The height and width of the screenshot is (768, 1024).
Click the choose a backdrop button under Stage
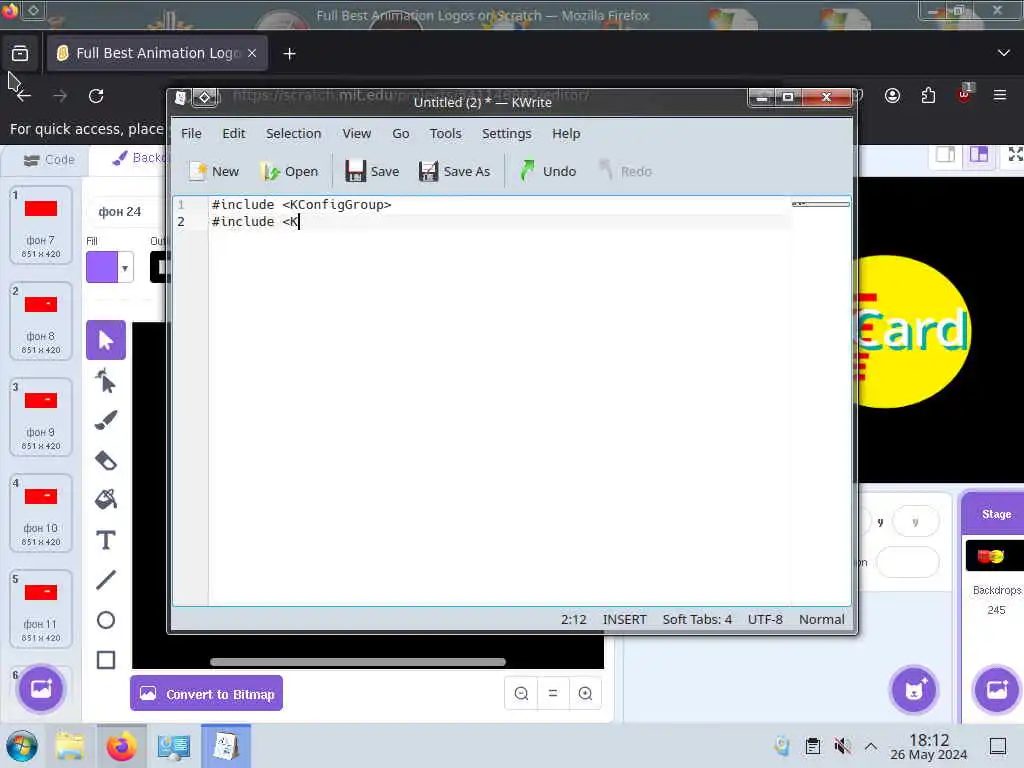point(997,690)
